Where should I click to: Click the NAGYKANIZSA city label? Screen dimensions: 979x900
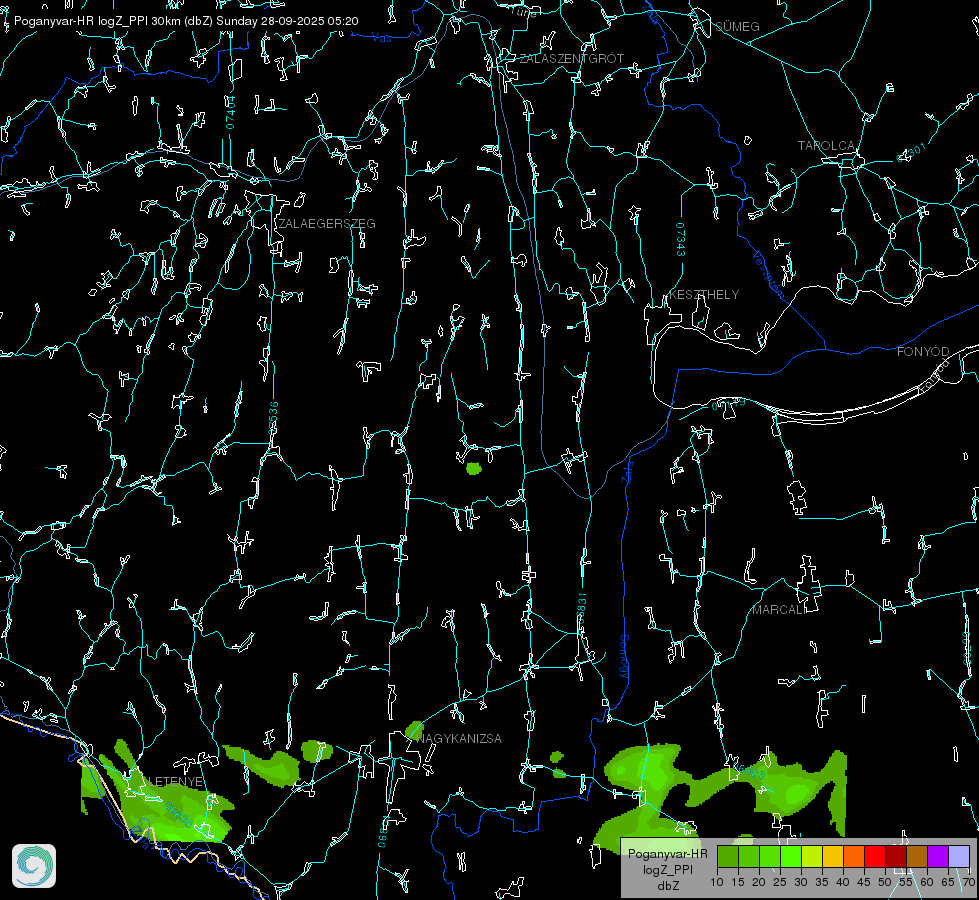[x=459, y=739]
